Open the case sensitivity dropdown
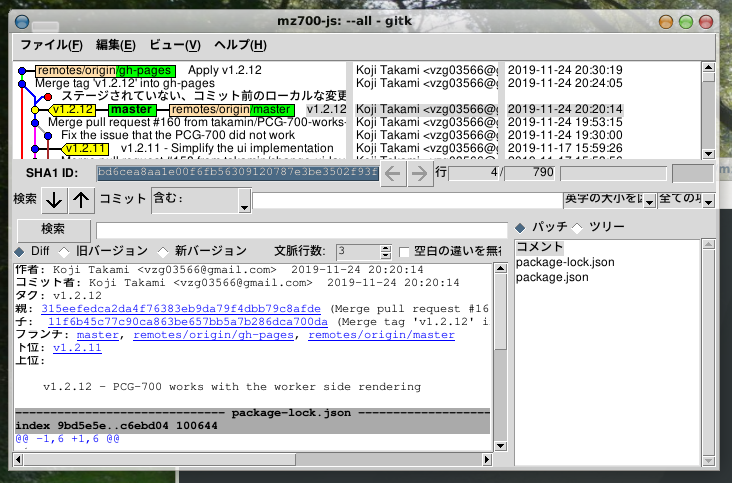The width and height of the screenshot is (732, 483). click(609, 200)
